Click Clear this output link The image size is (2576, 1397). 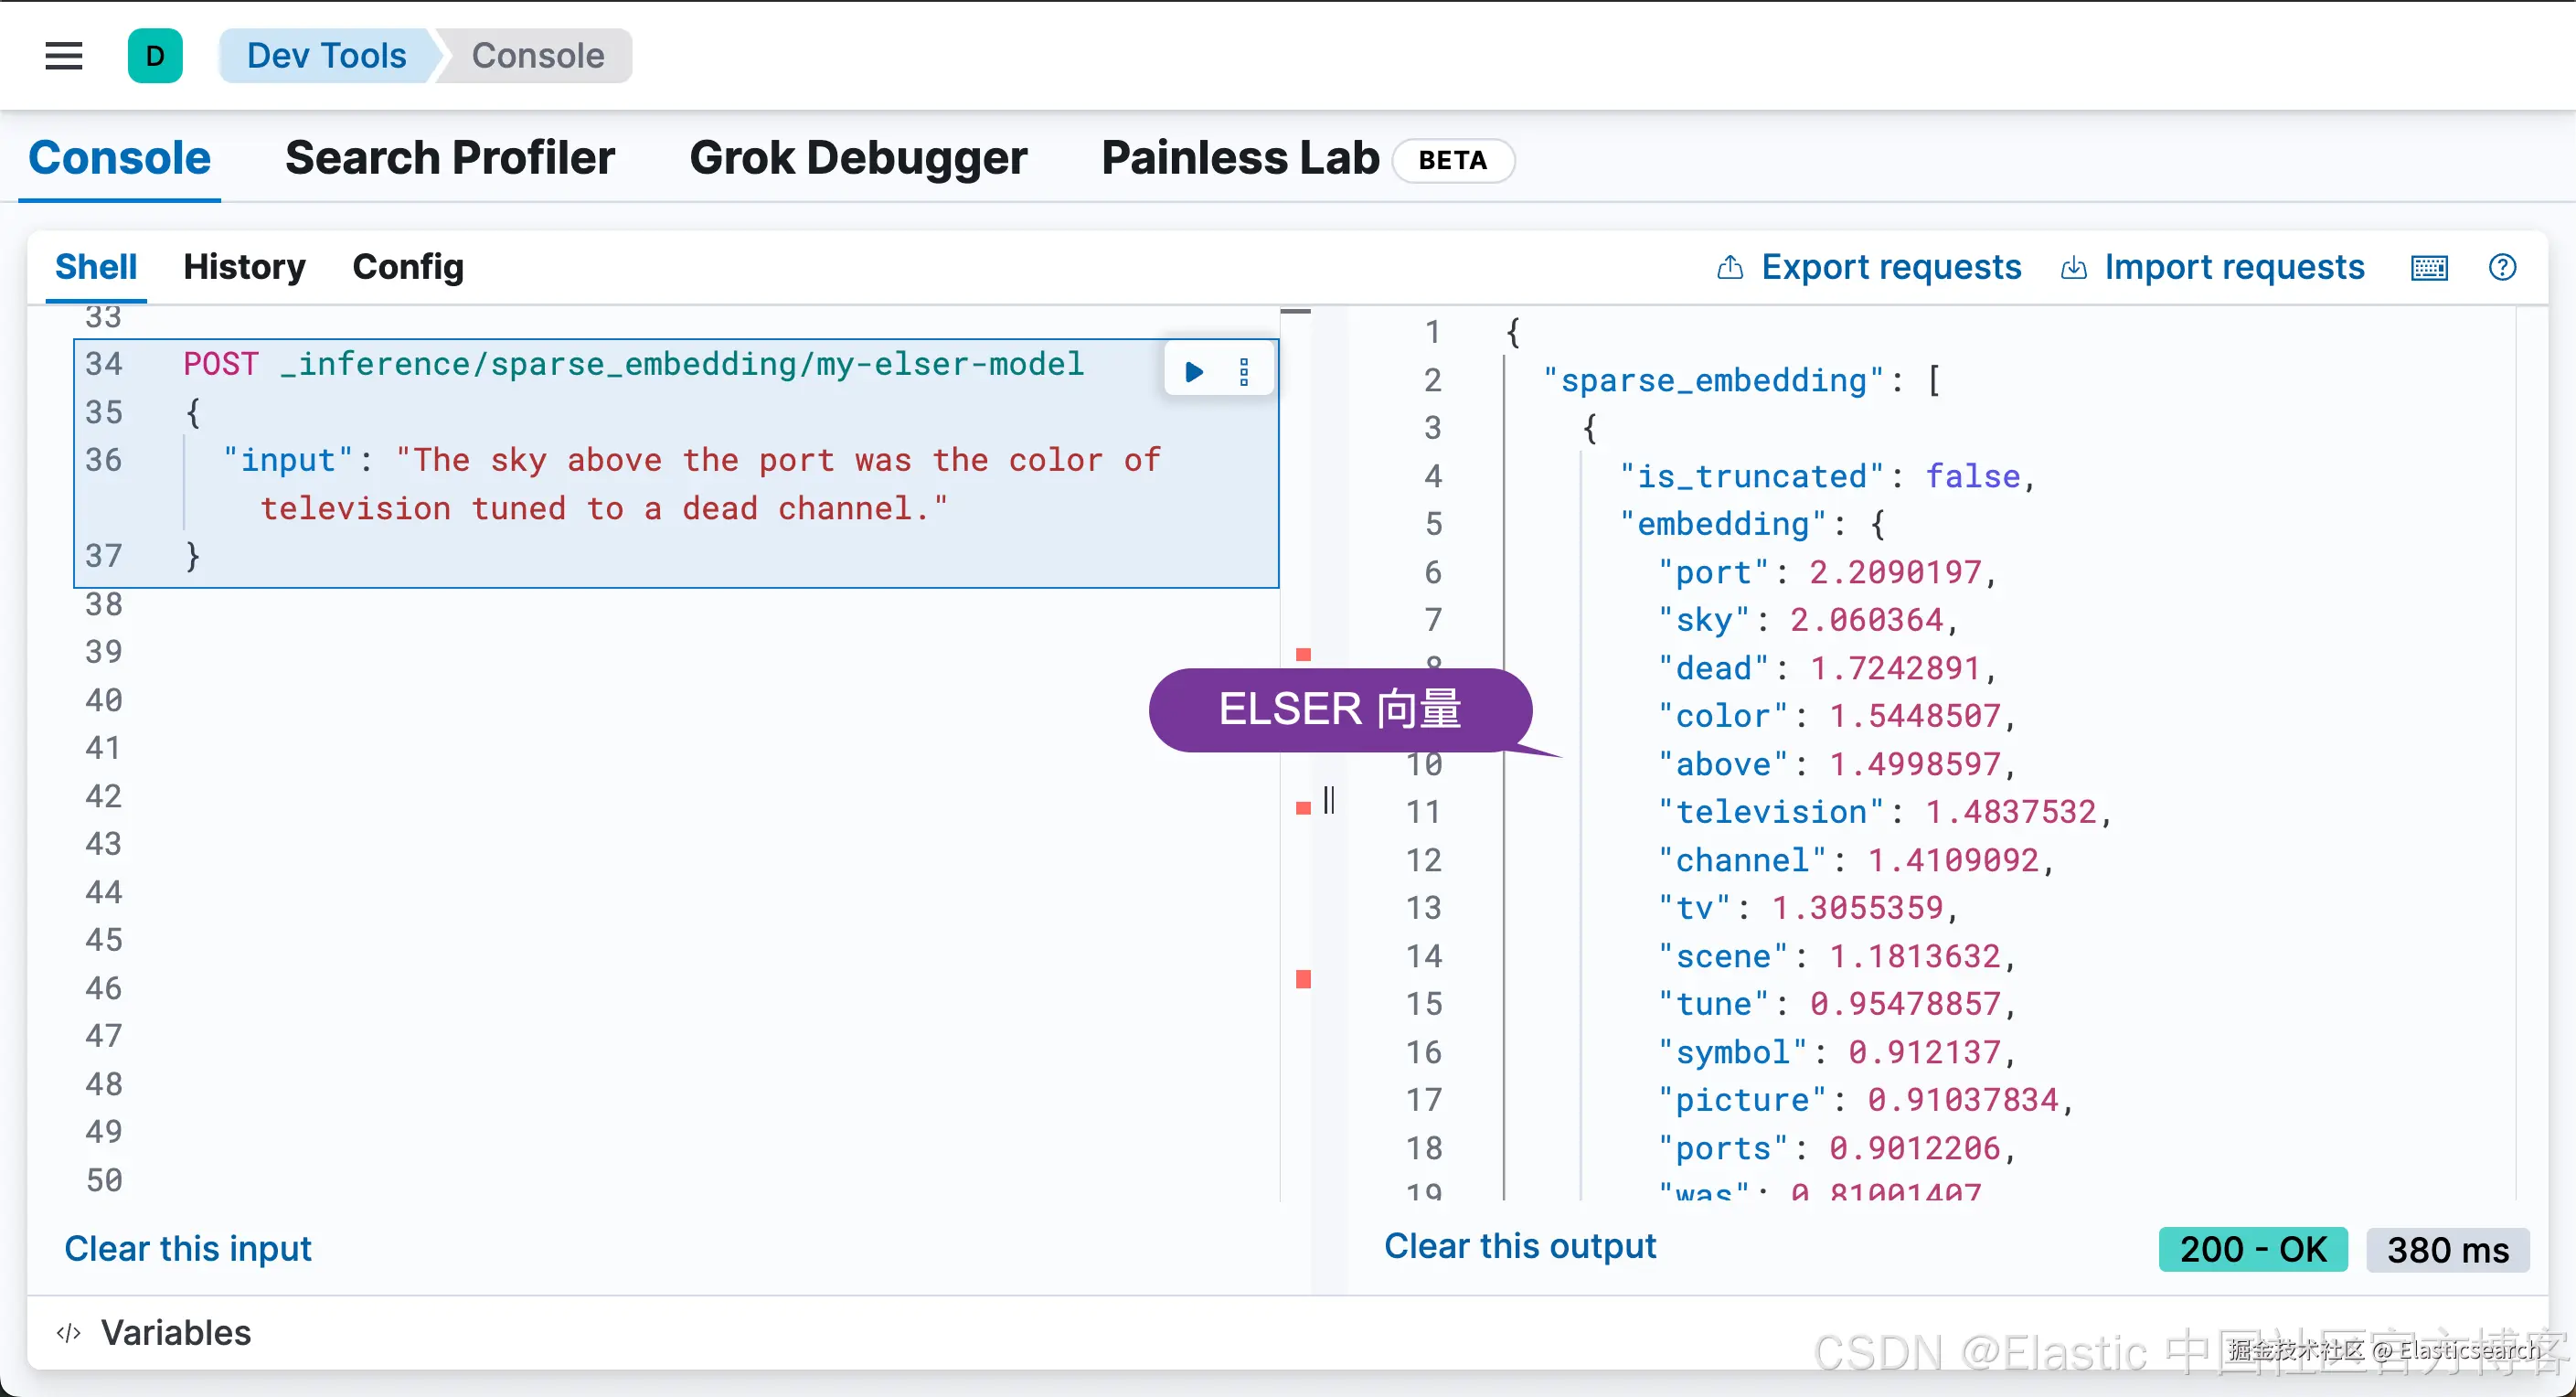[1520, 1246]
